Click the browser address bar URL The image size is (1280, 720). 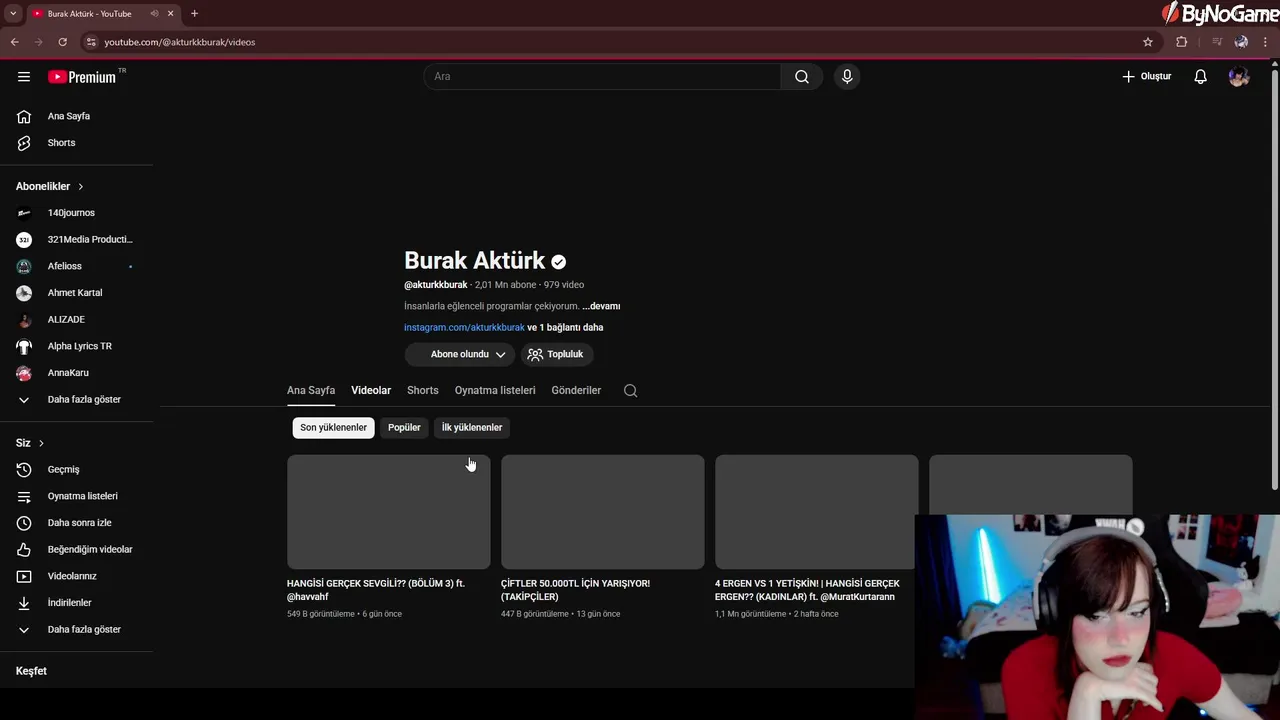[x=180, y=42]
